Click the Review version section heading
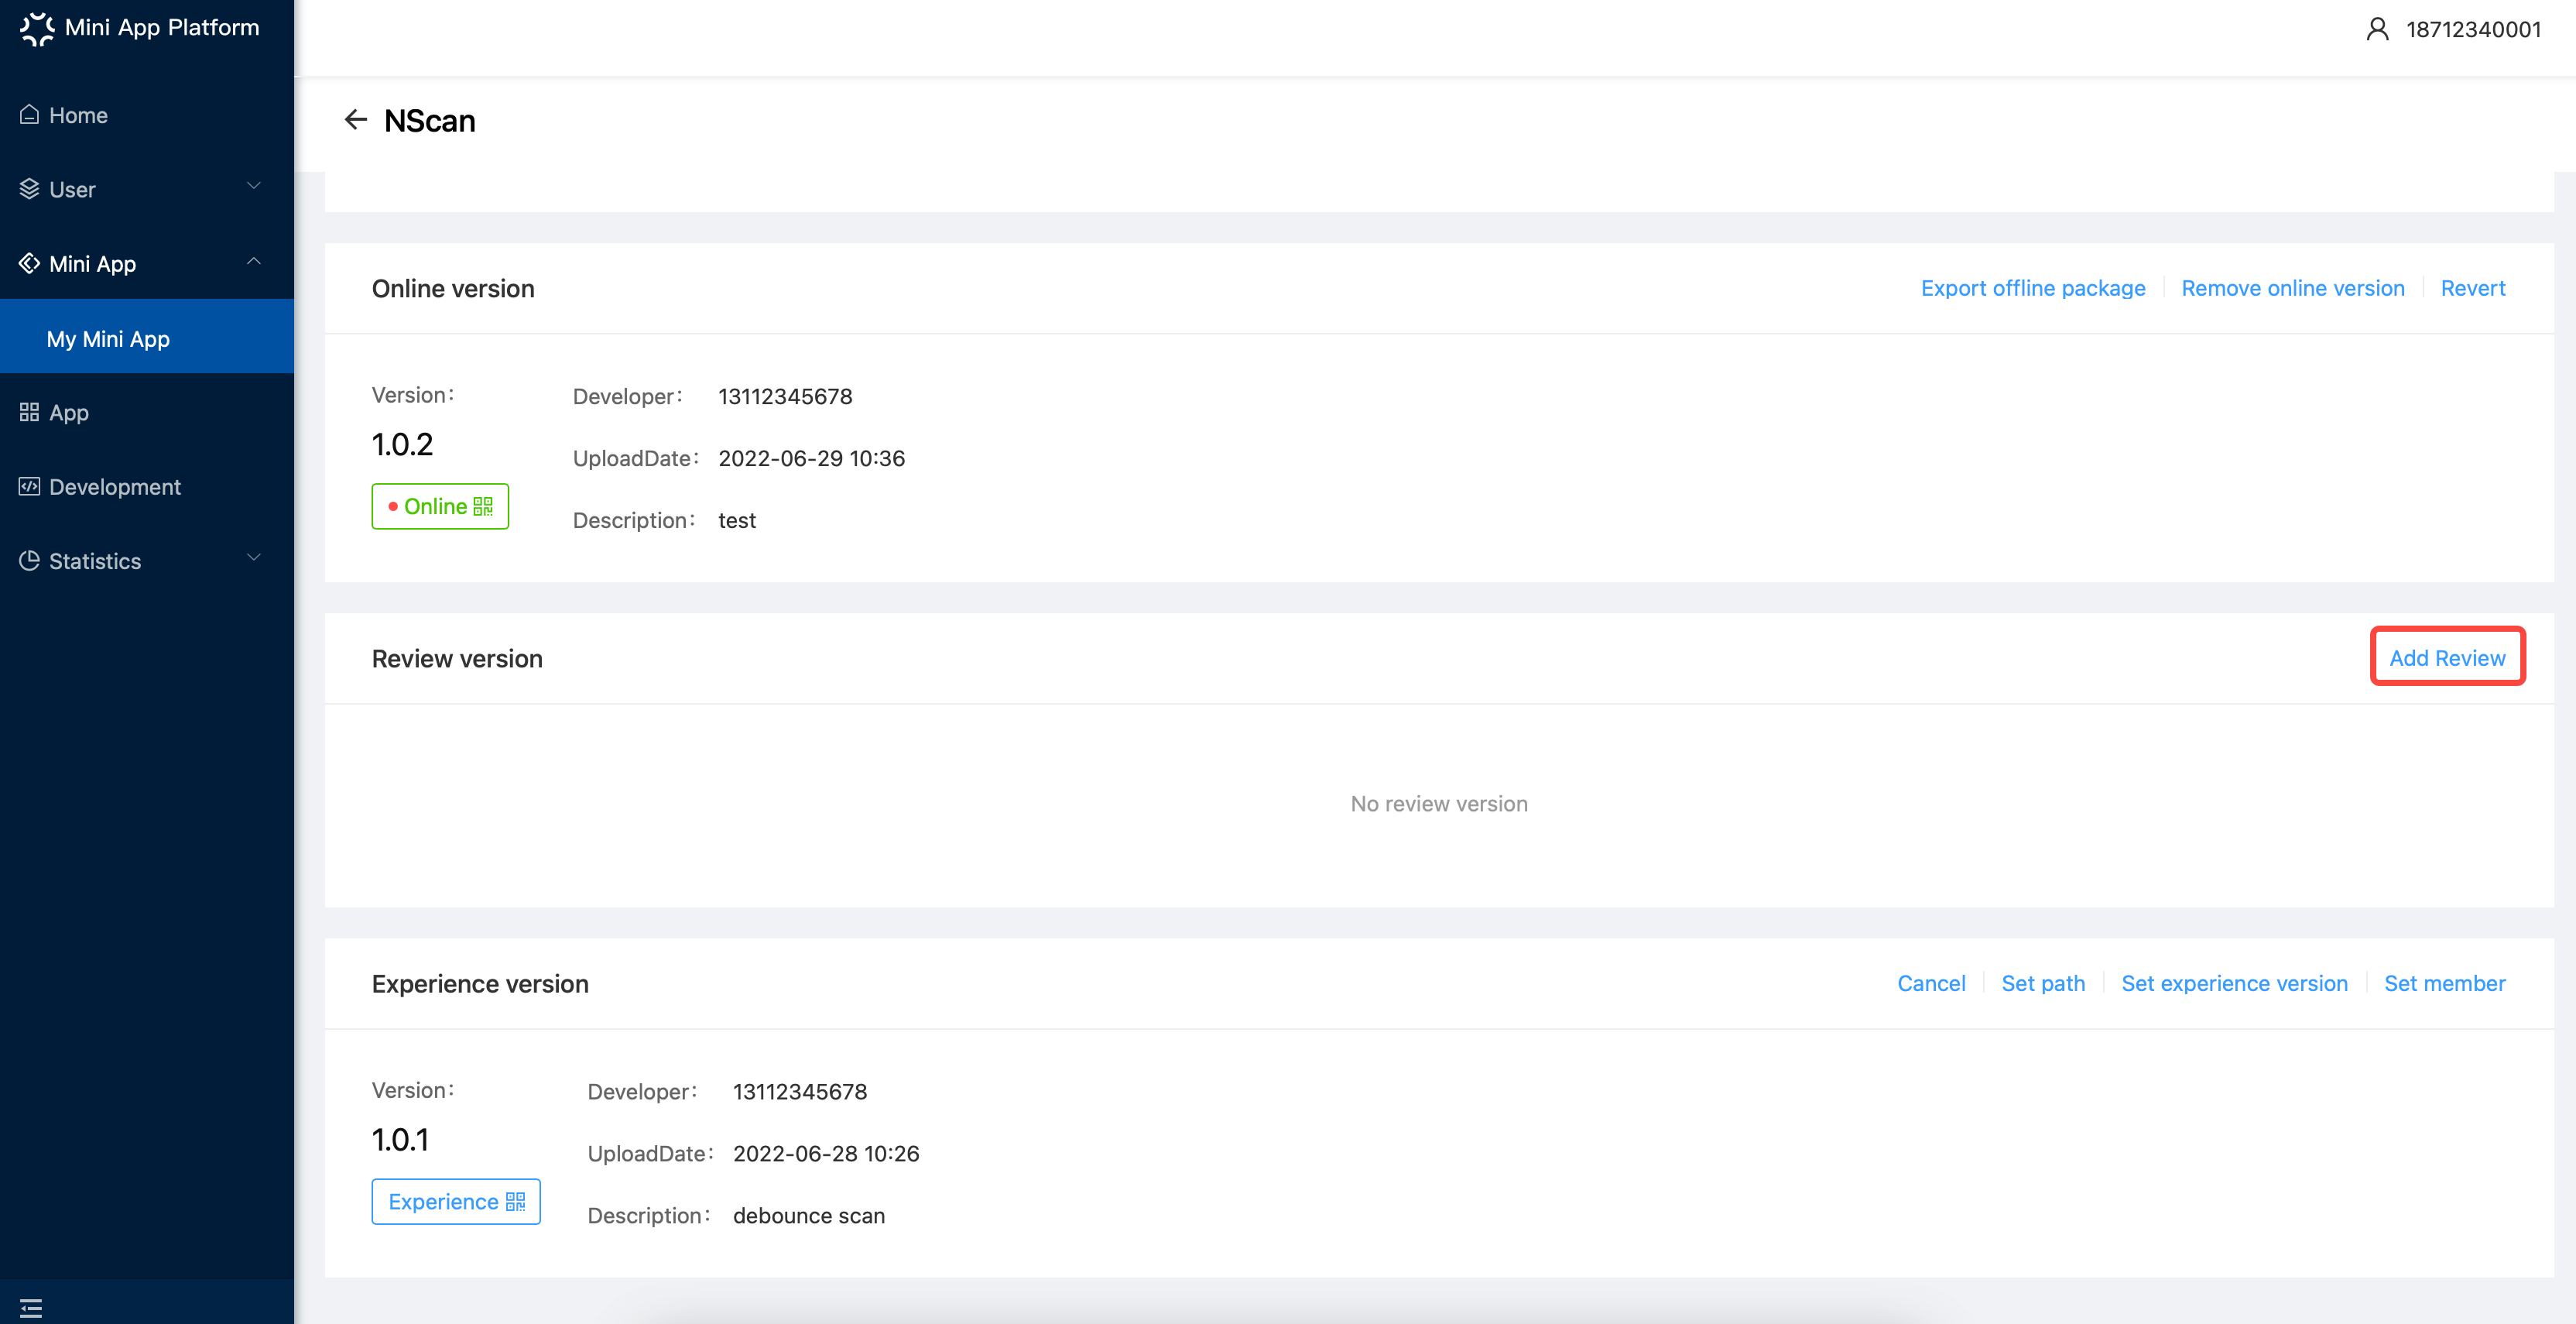This screenshot has width=2576, height=1324. pyautogui.click(x=457, y=659)
